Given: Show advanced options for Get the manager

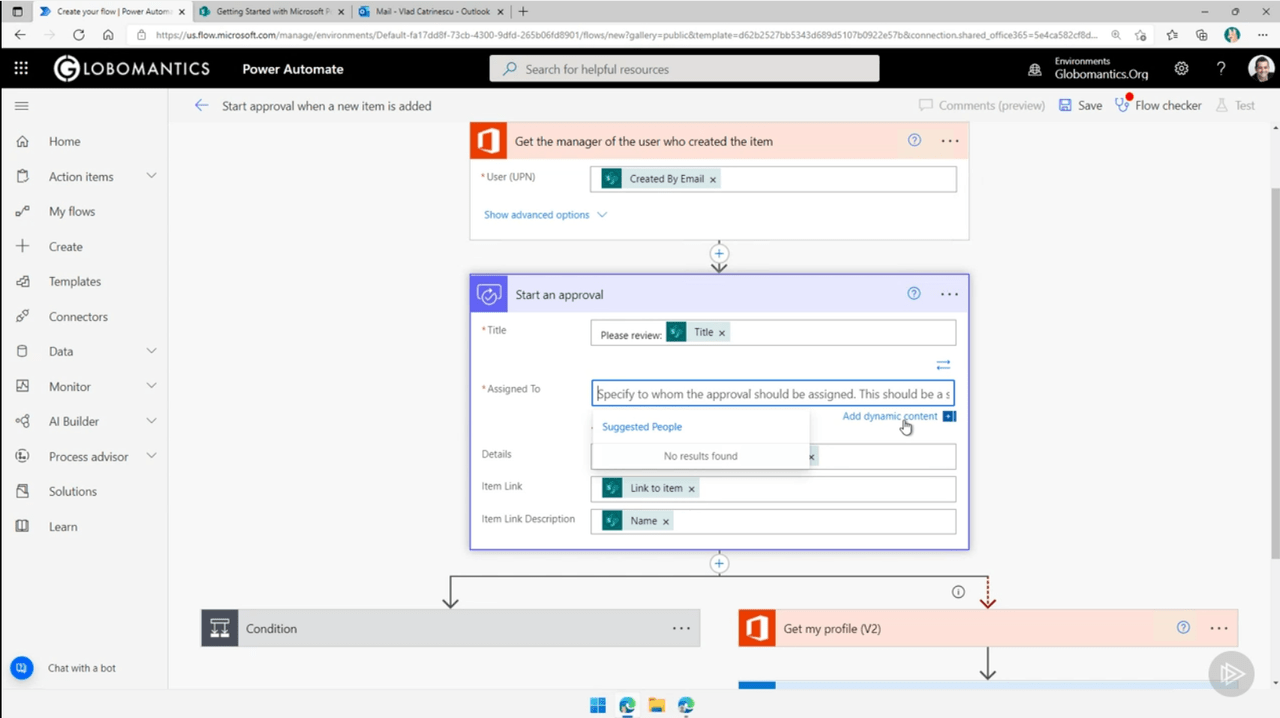Looking at the screenshot, I should [545, 214].
